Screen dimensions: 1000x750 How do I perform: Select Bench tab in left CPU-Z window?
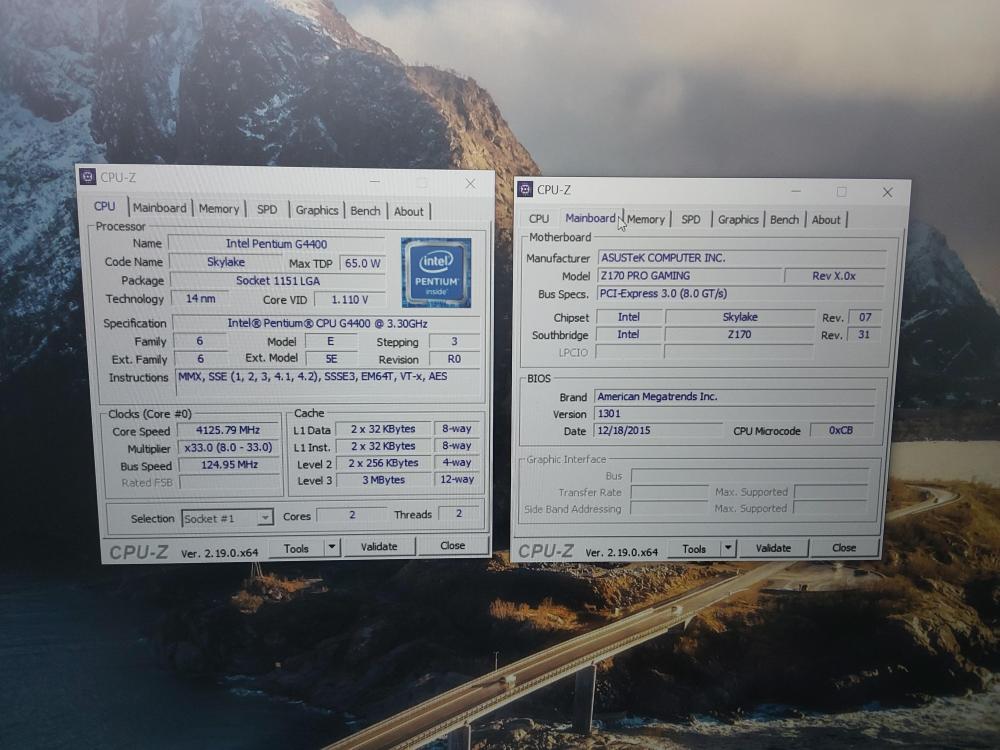click(365, 210)
